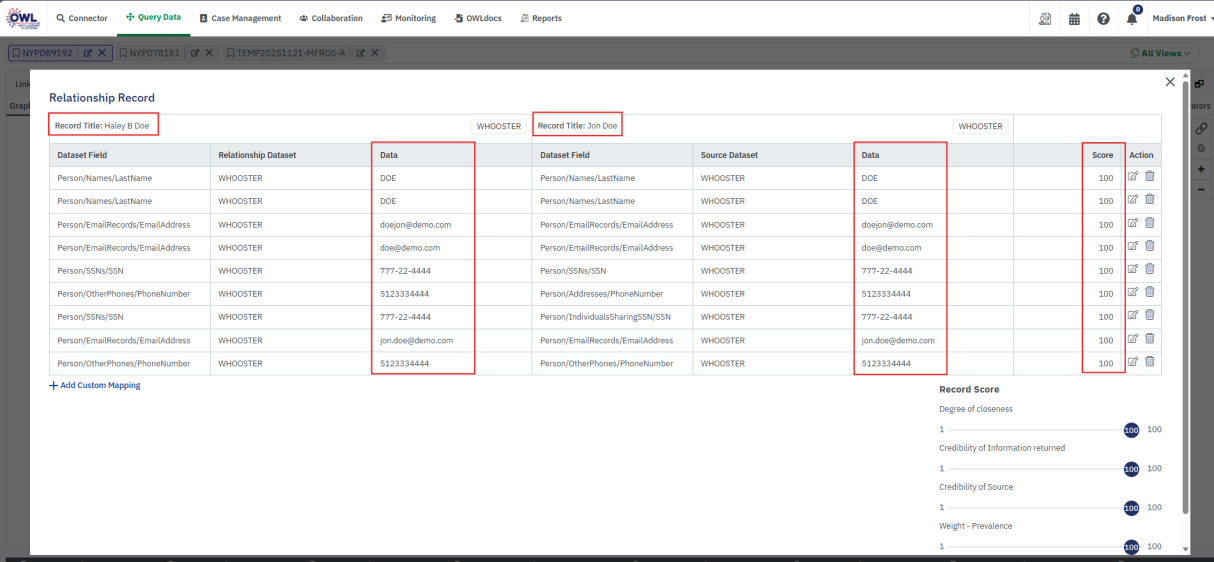This screenshot has width=1214, height=562.
Task: Go to the Connector menu
Action: click(81, 18)
